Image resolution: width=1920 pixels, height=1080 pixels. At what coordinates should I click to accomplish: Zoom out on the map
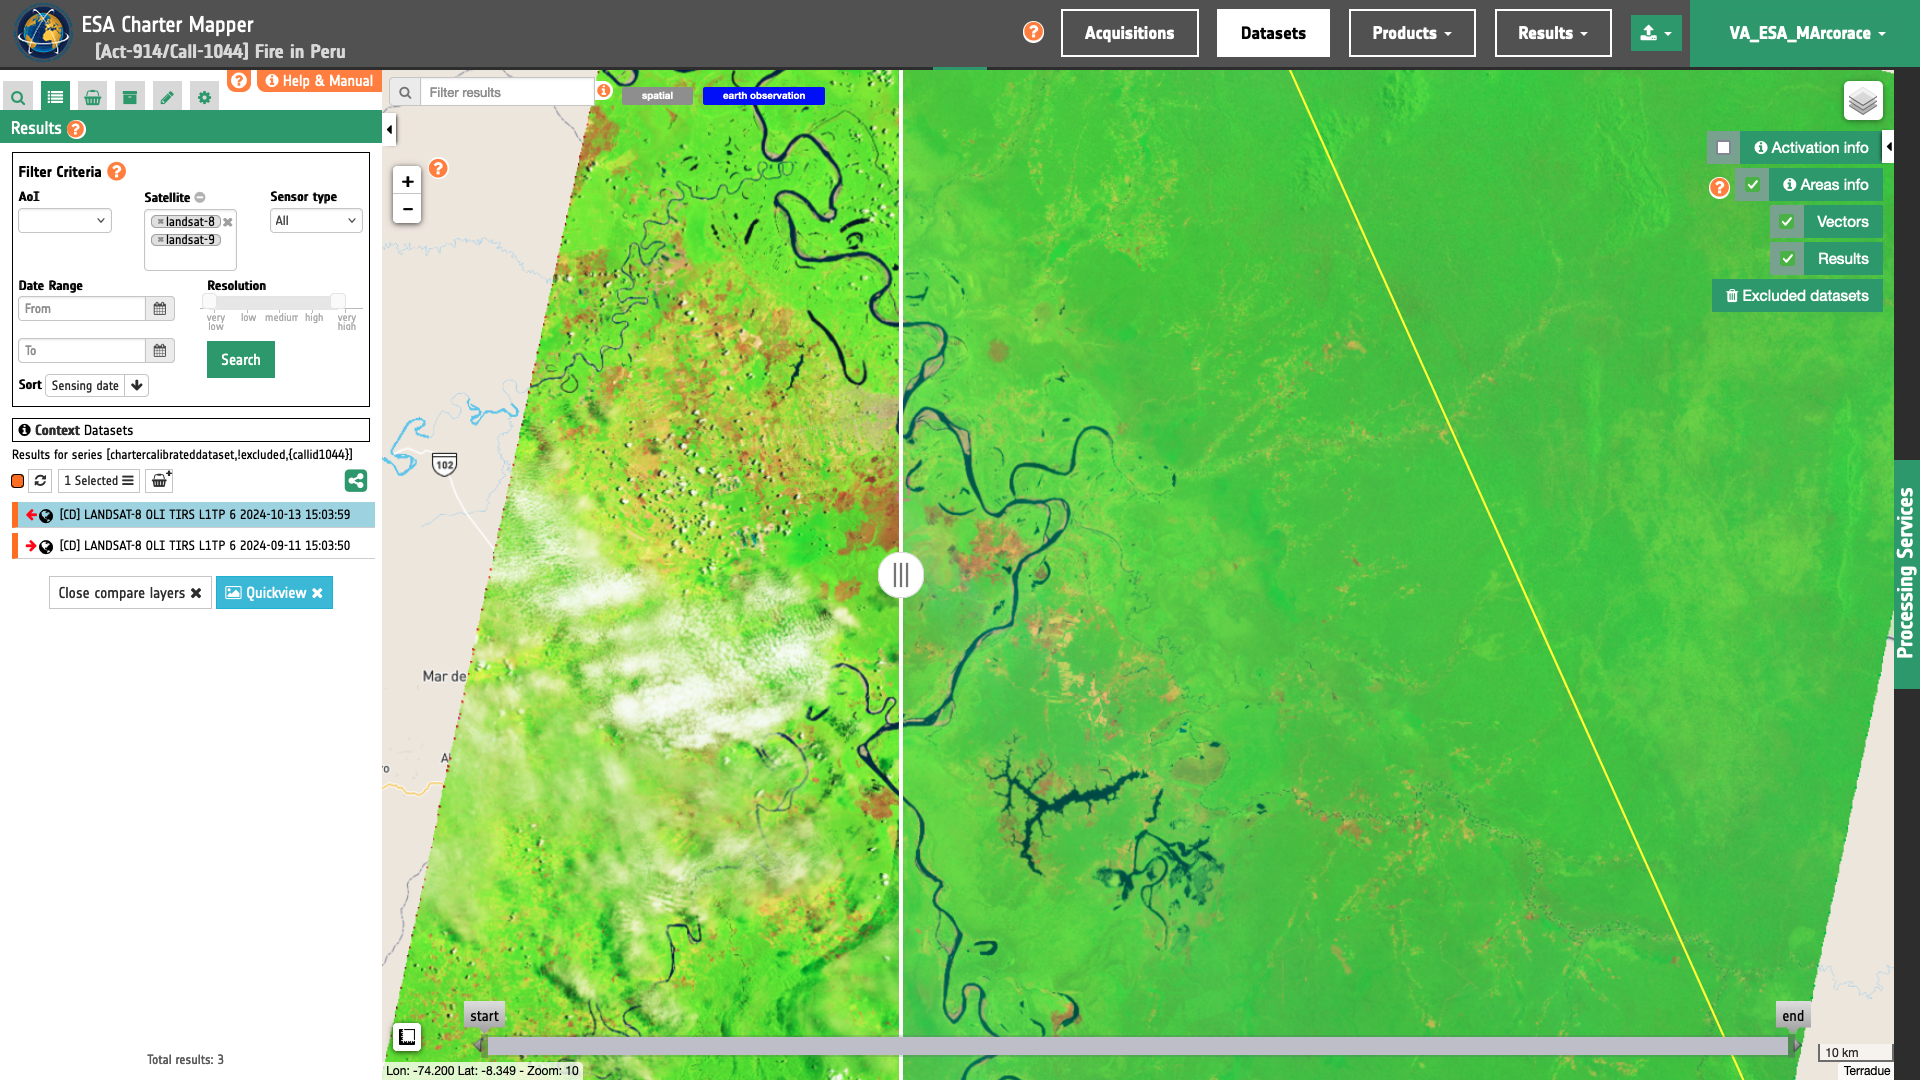pos(407,209)
